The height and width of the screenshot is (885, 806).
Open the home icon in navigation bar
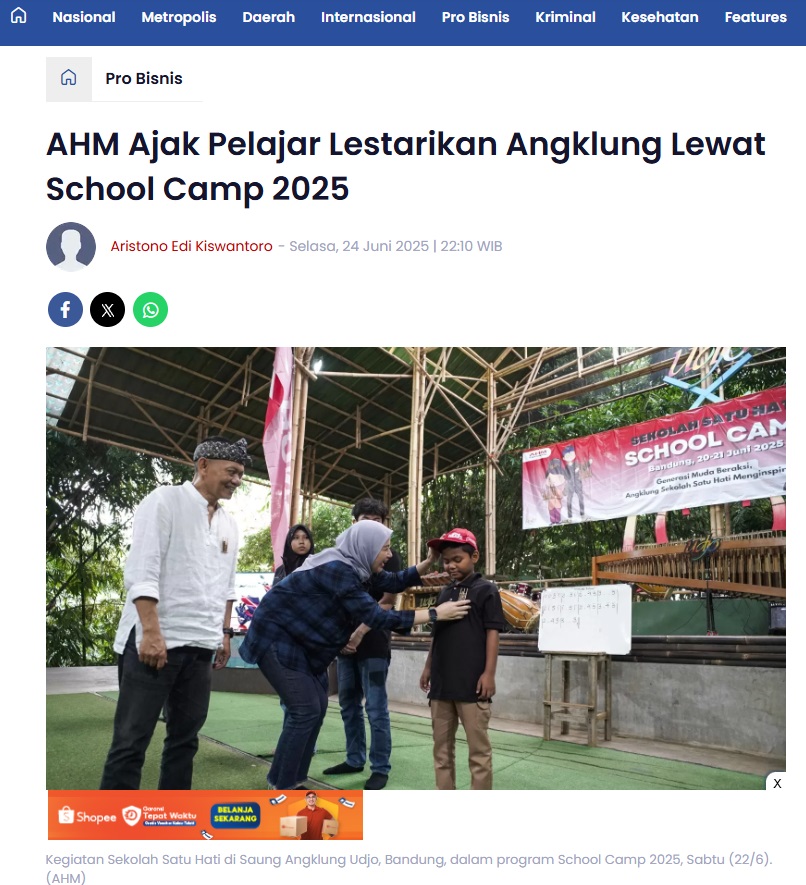click(x=19, y=16)
